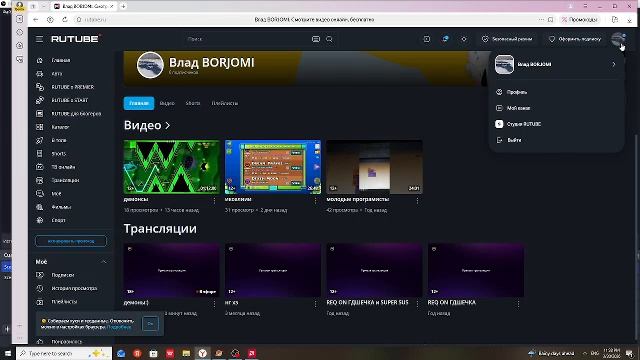Open RUTUBE x PREMIER in sidebar
Image resolution: width=640 pixels, height=360 pixels.
(x=72, y=87)
